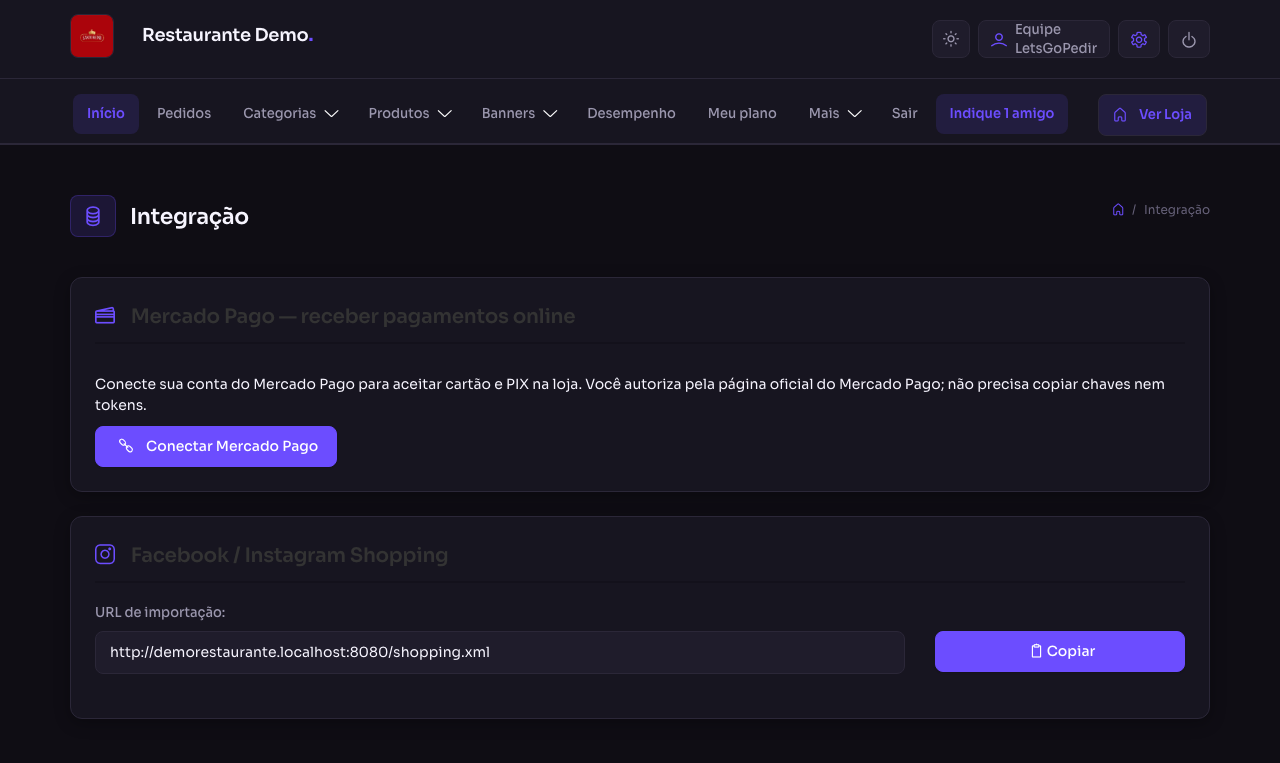This screenshot has height=763, width=1280.
Task: Expand the Categorias dropdown
Action: 291,113
